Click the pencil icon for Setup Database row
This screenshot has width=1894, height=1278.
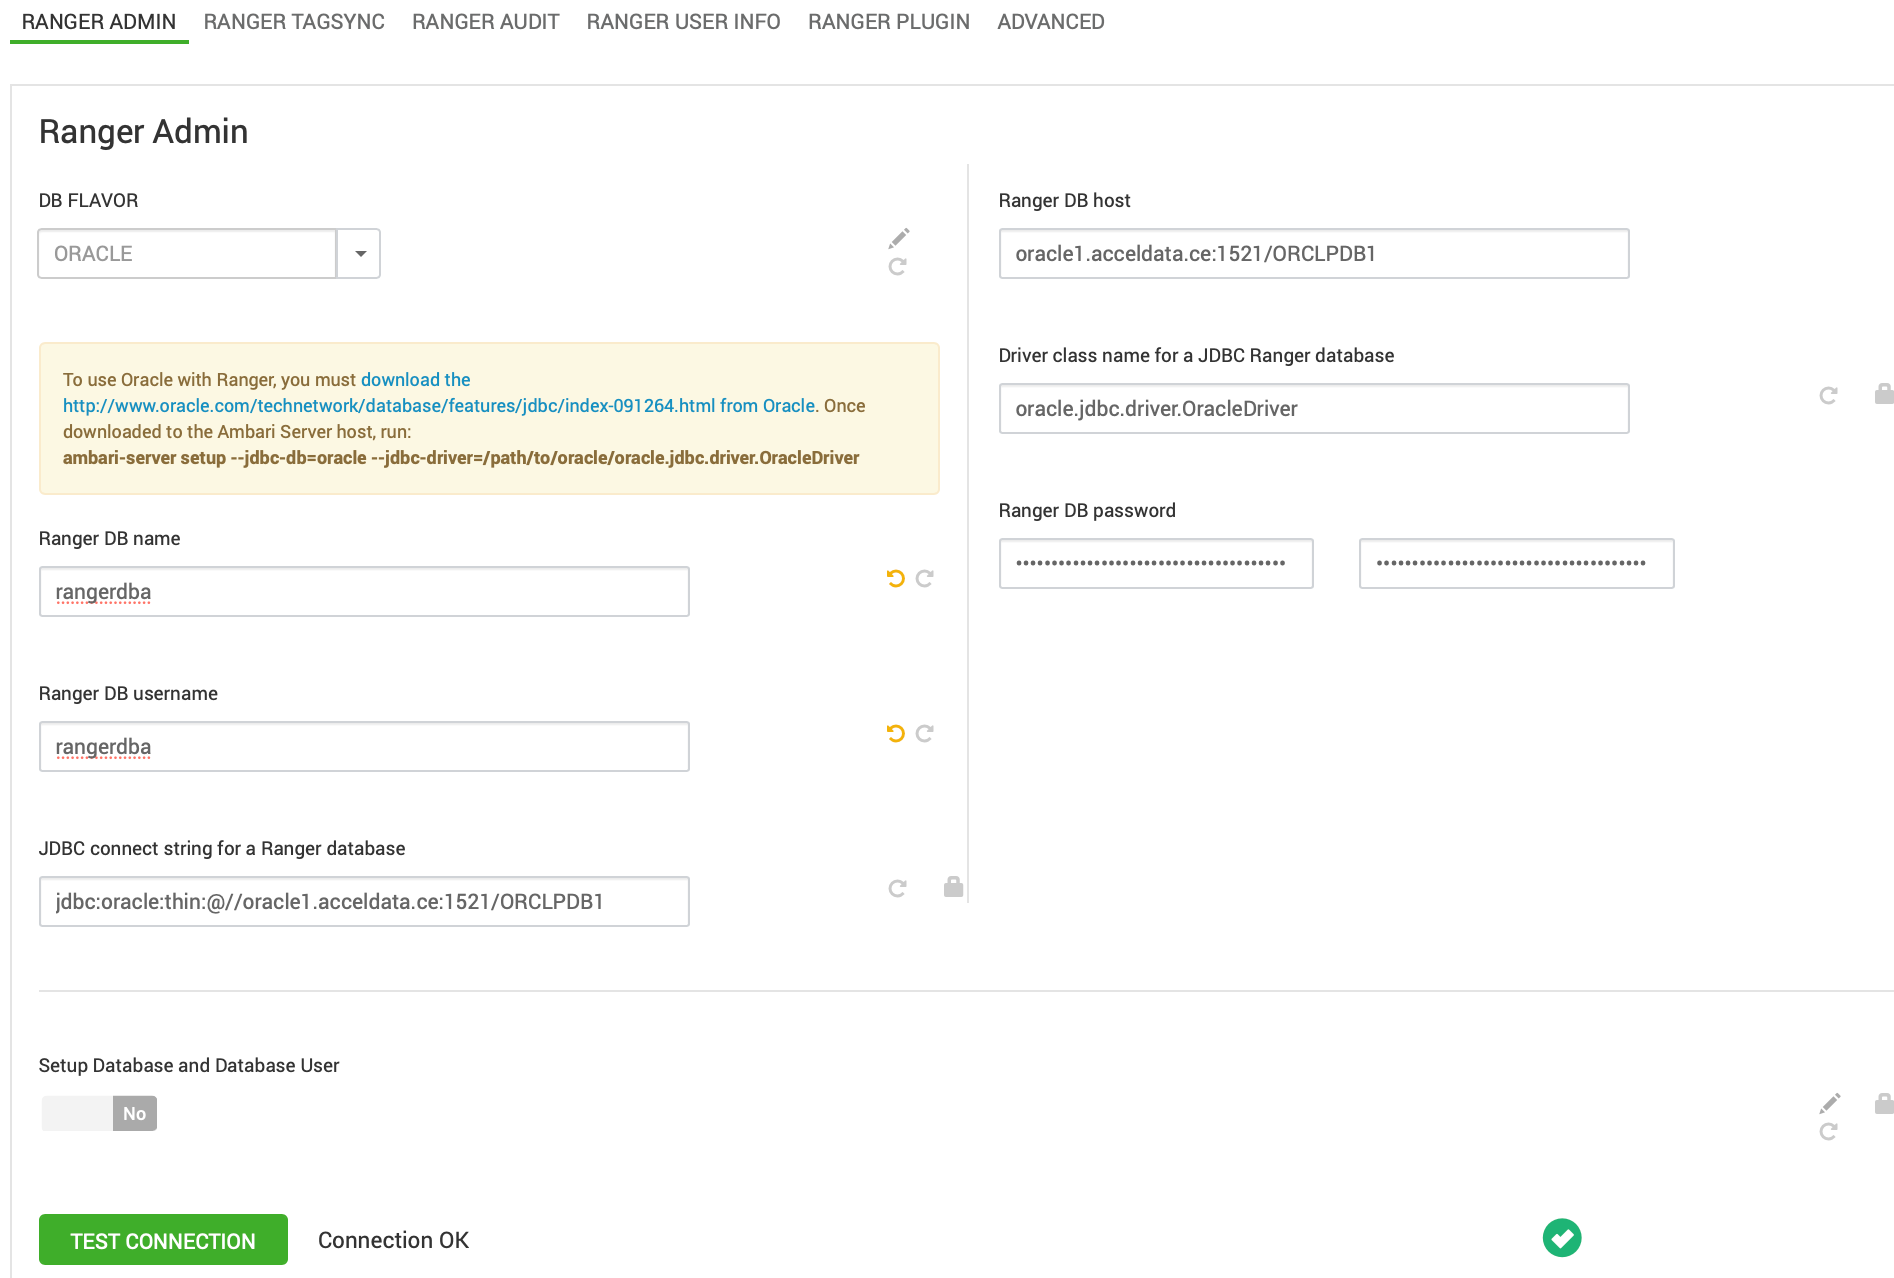(1829, 1104)
